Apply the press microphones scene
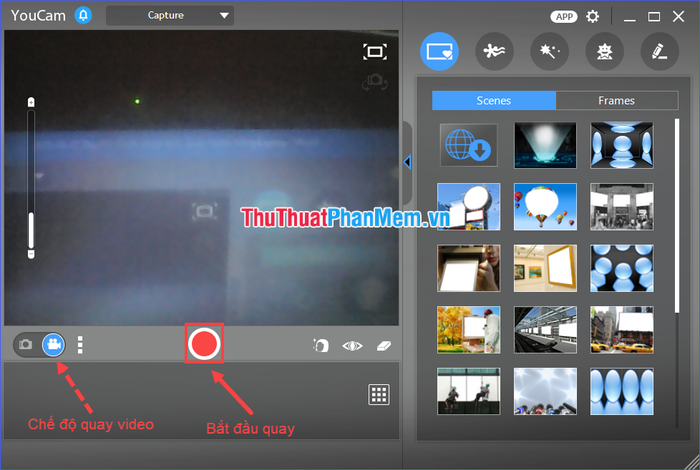 tap(545, 391)
